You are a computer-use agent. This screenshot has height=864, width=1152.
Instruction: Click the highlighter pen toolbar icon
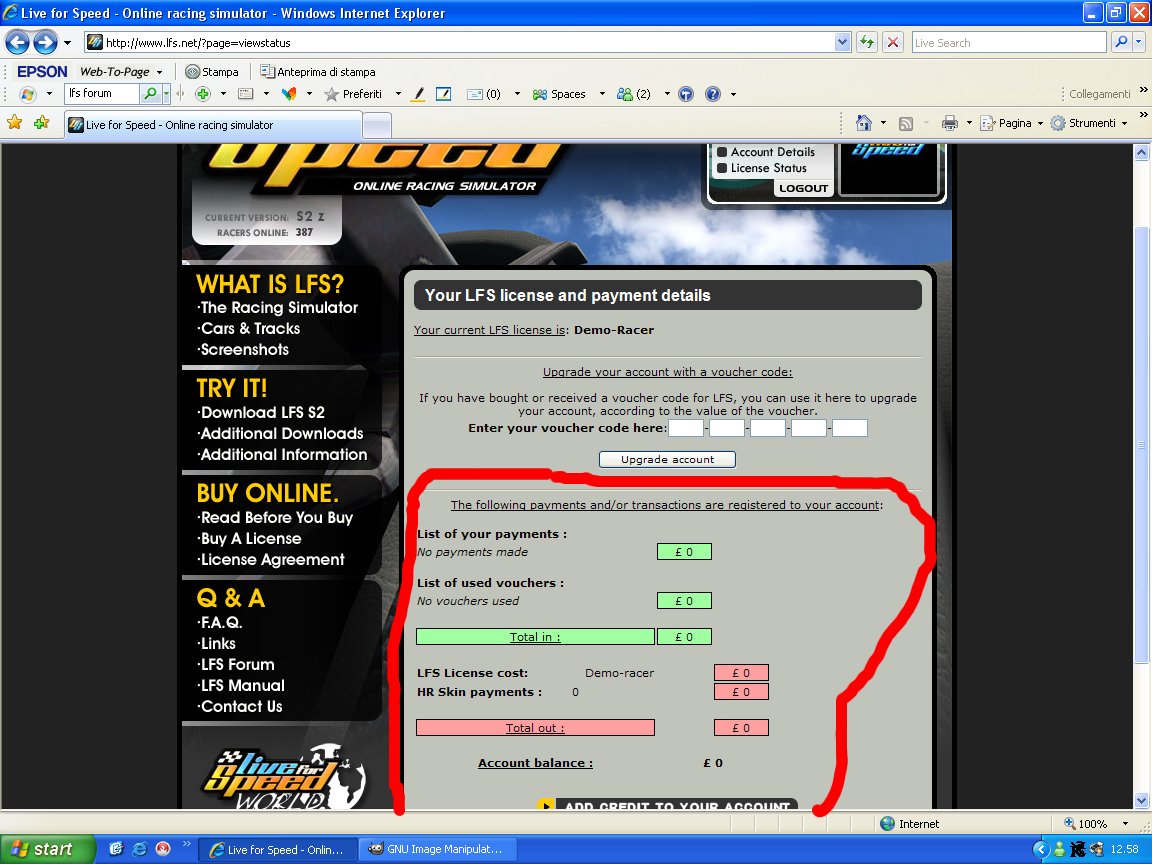pyautogui.click(x=418, y=94)
